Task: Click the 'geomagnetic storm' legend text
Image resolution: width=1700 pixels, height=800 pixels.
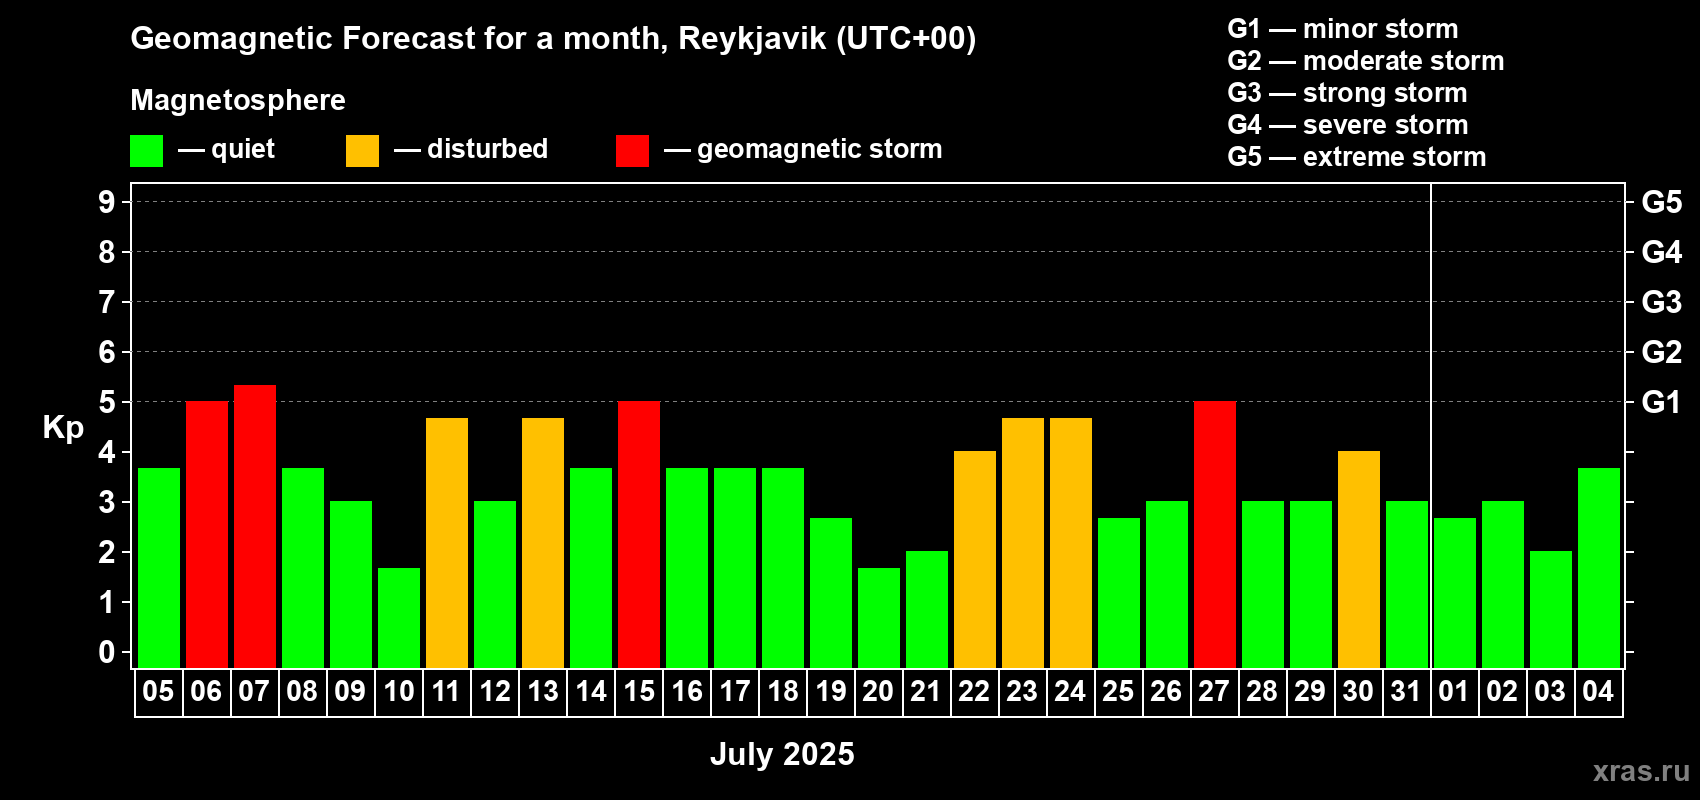Action: (x=820, y=149)
